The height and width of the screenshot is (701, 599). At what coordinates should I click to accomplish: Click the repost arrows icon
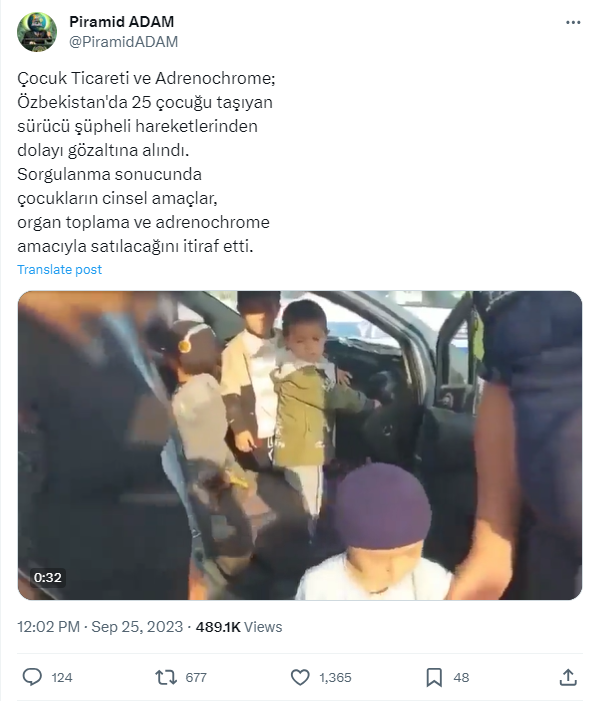[166, 677]
